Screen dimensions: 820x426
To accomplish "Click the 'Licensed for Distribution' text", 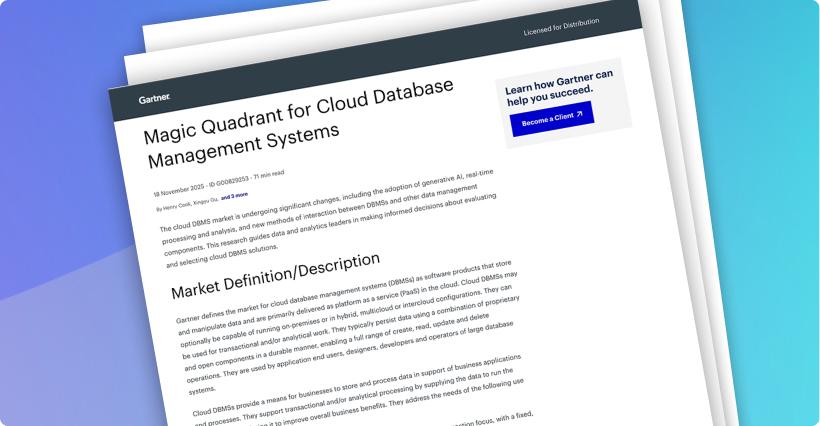I will 561,27.
